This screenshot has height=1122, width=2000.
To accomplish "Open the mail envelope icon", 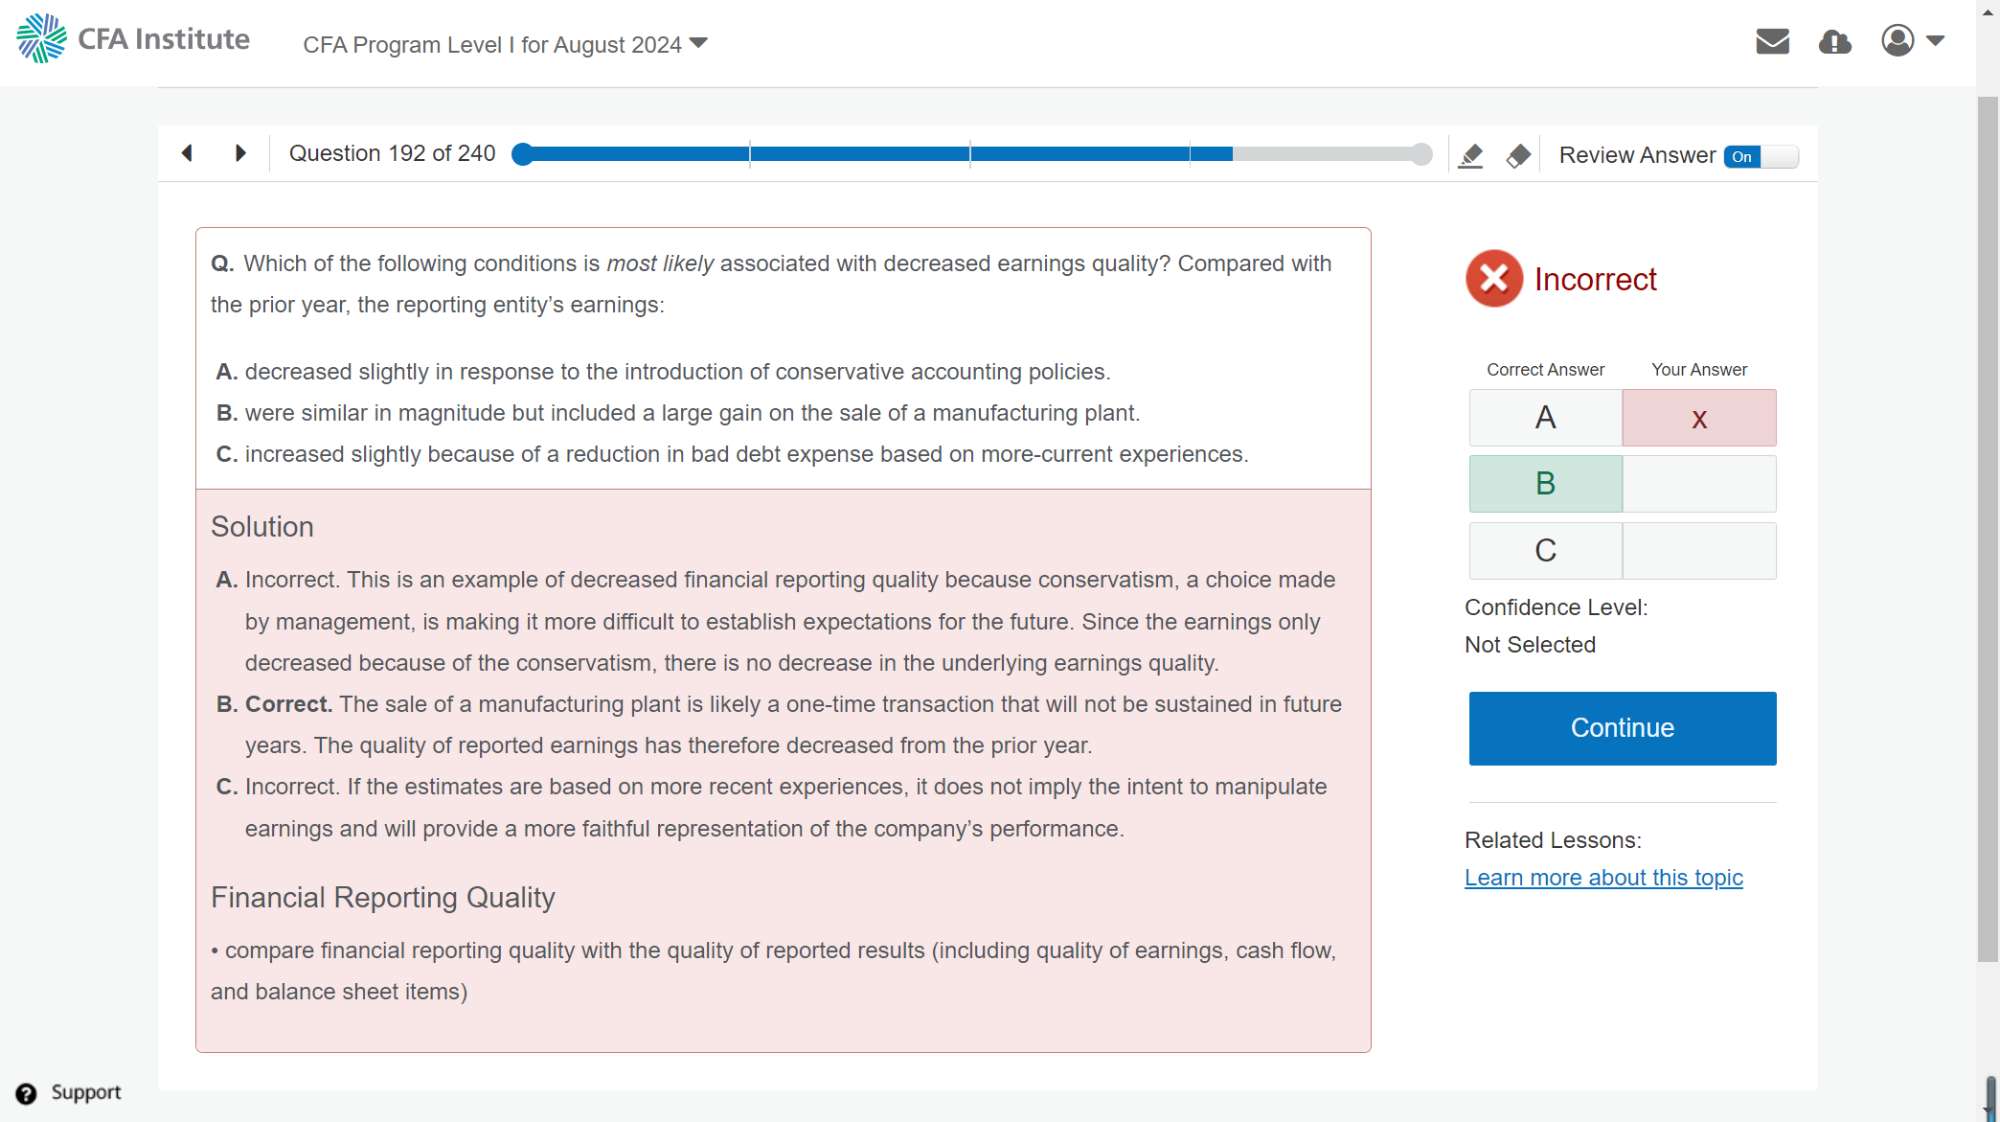I will pos(1772,41).
